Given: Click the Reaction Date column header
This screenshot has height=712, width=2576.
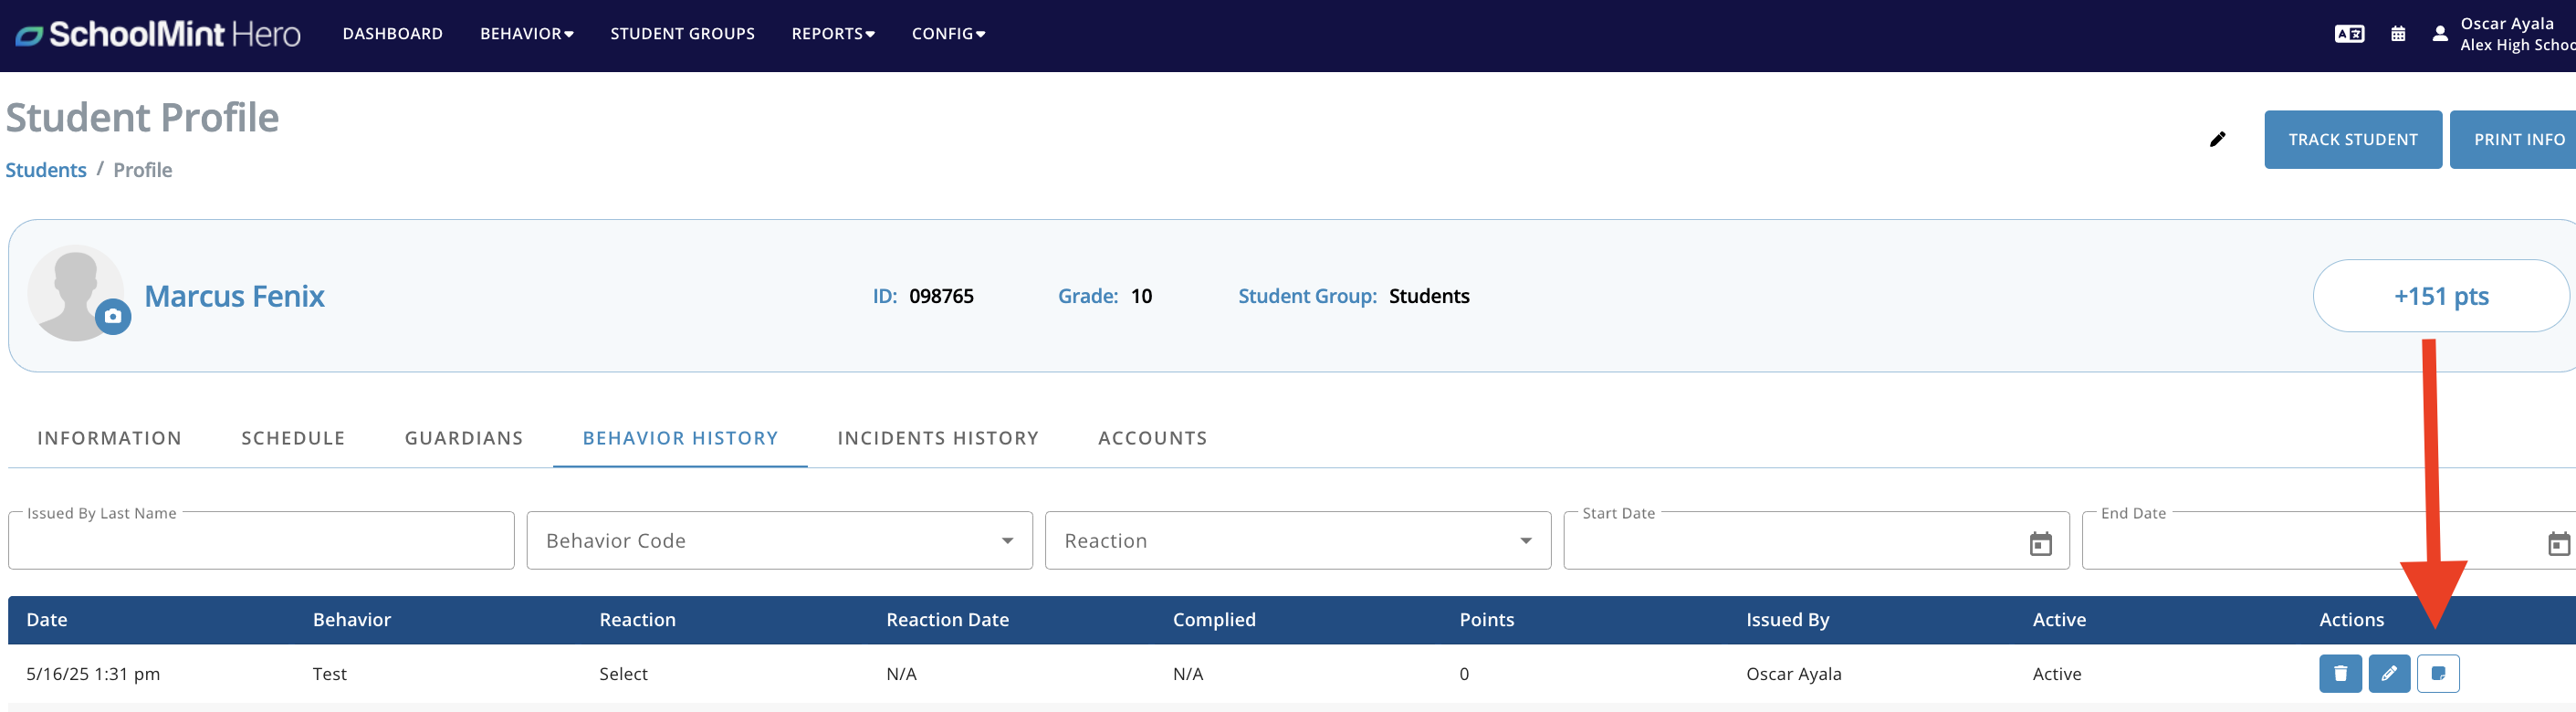Looking at the screenshot, I should (947, 620).
